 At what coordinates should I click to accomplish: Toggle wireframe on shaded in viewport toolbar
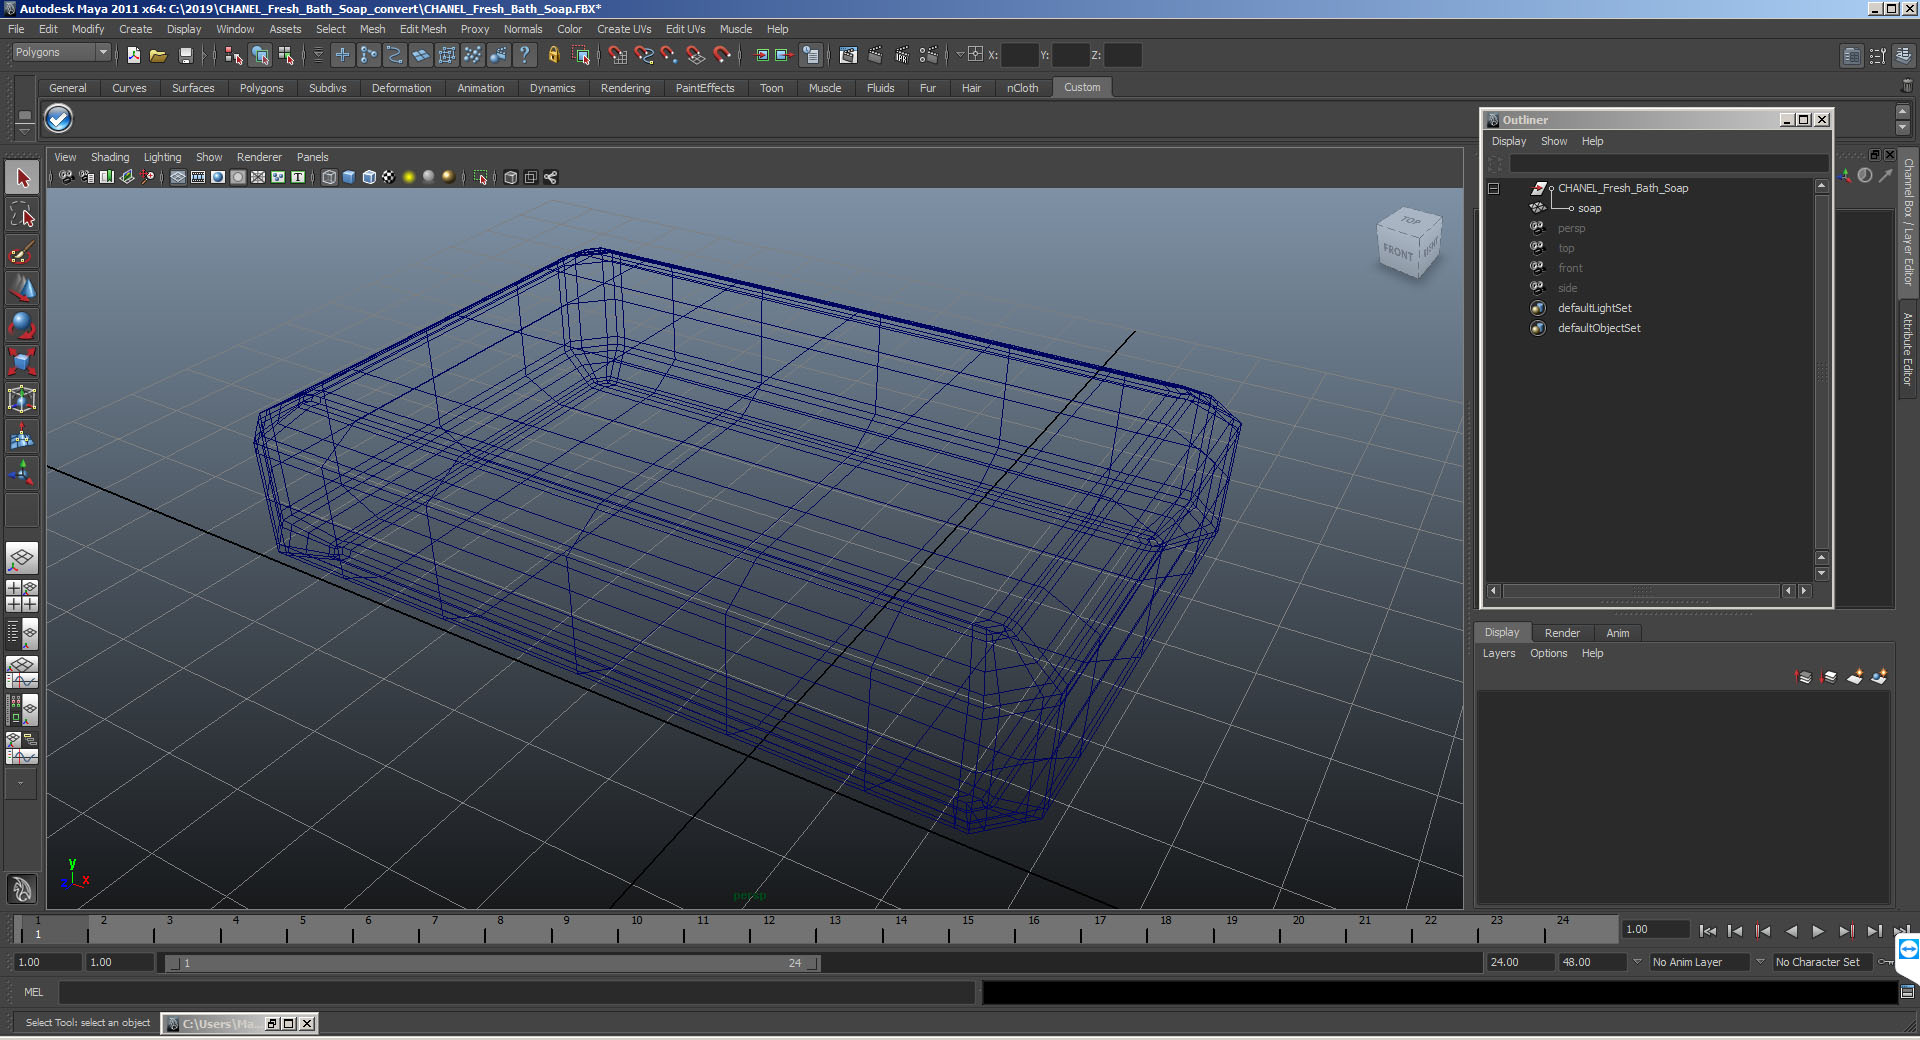coord(369,177)
